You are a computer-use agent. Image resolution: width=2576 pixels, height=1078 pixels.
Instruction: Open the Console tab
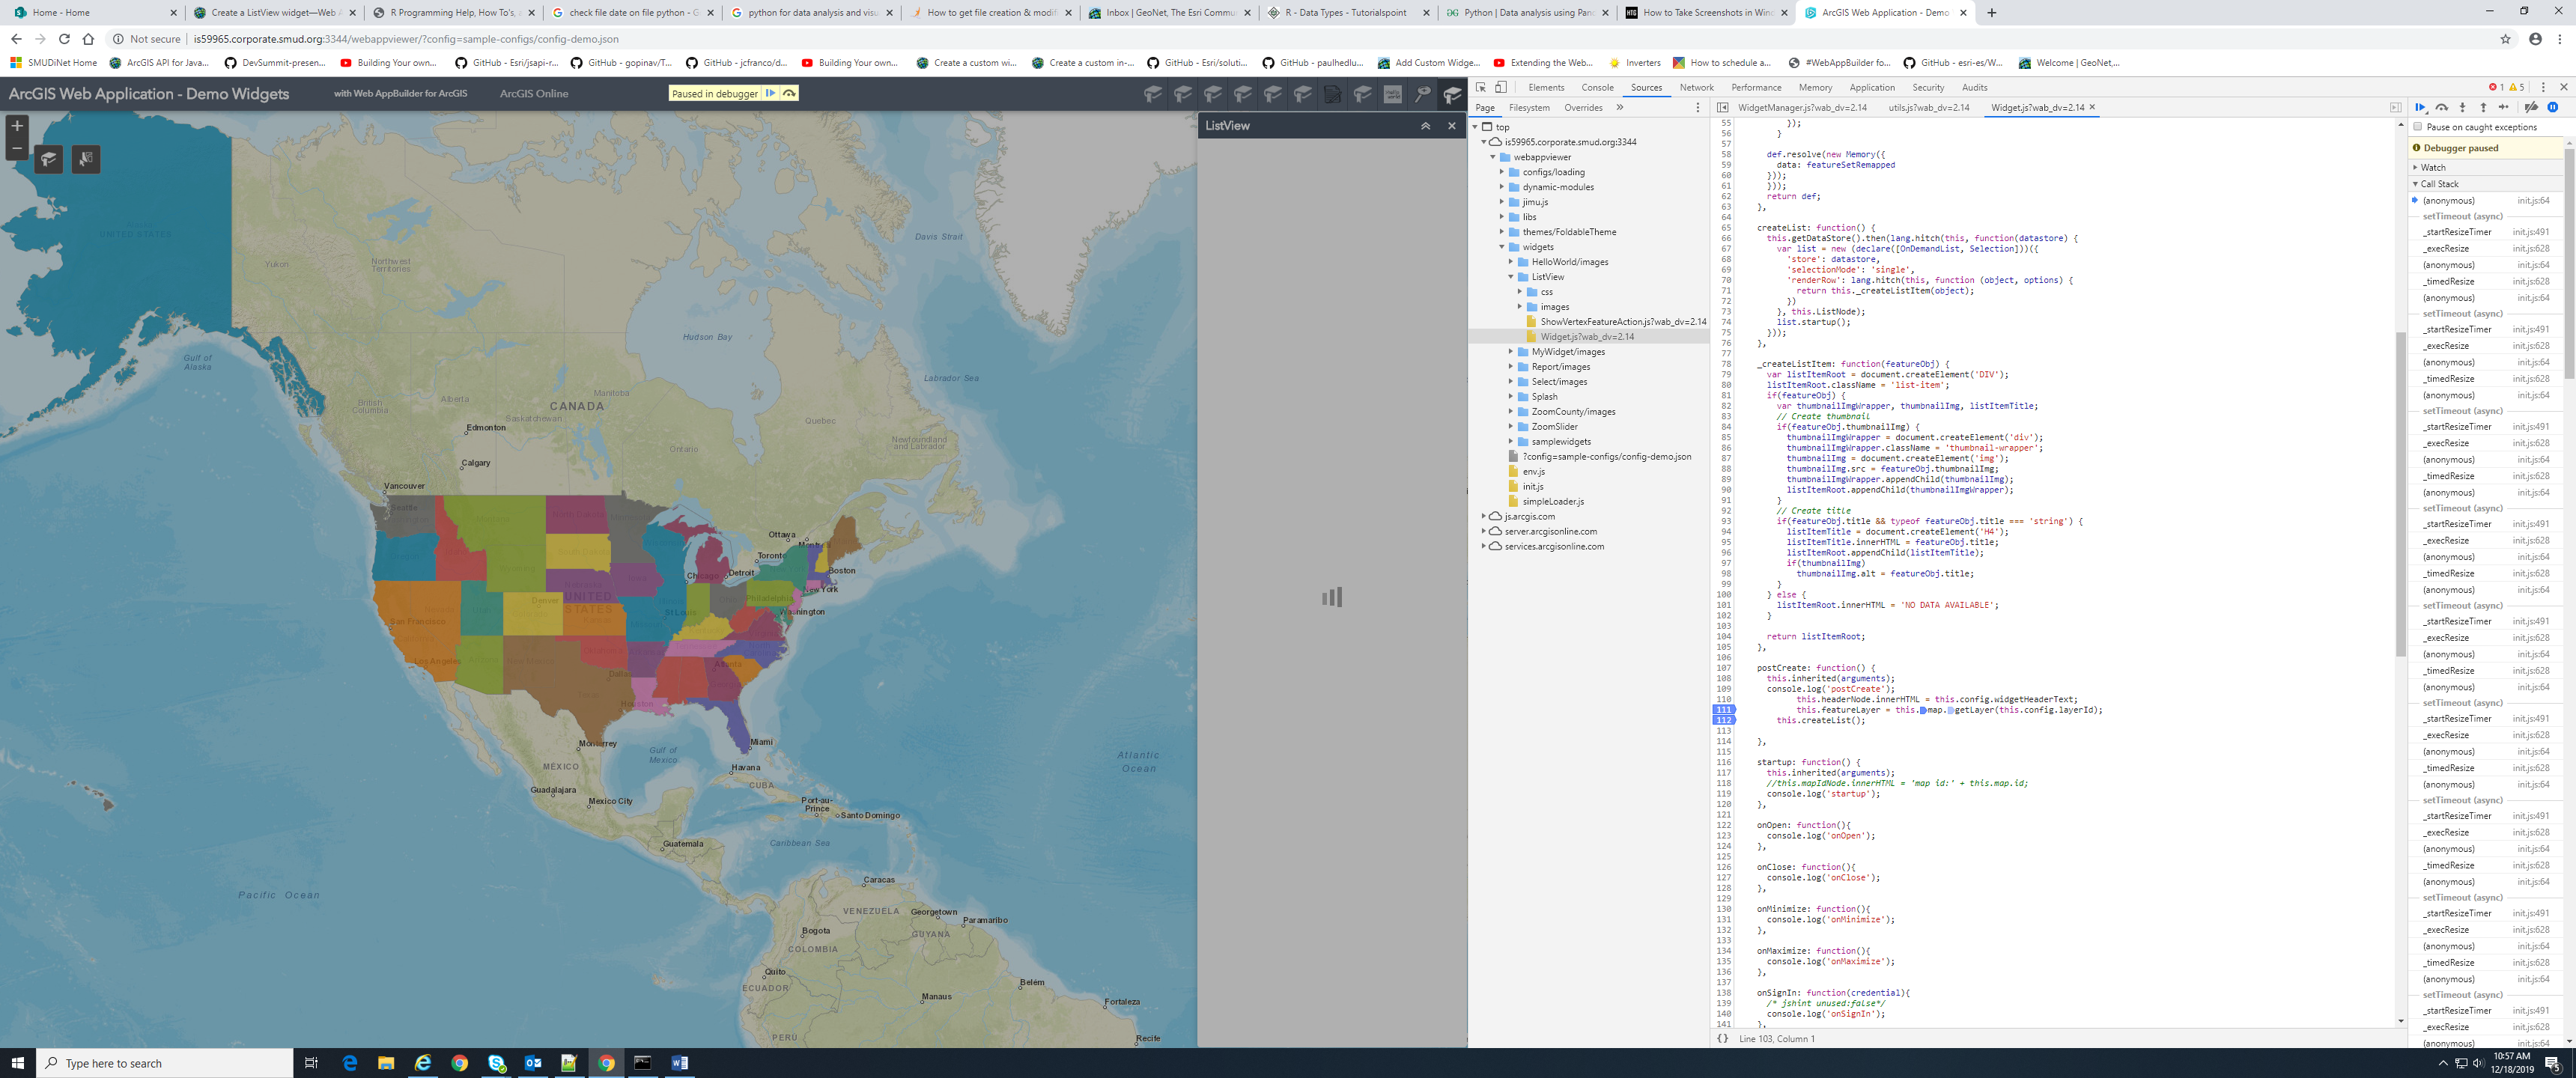pyautogui.click(x=1597, y=88)
